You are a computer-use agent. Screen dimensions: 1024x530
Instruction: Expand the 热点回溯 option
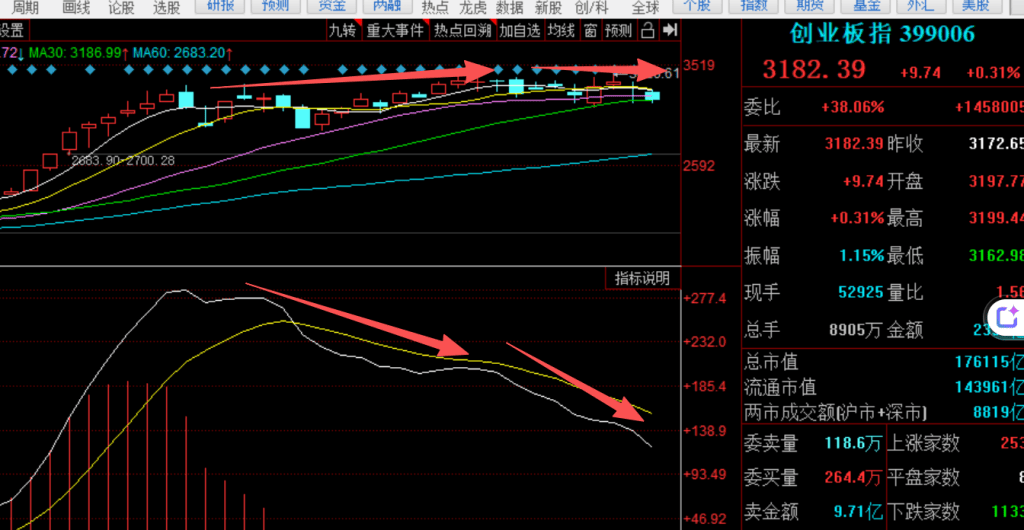[x=461, y=30]
